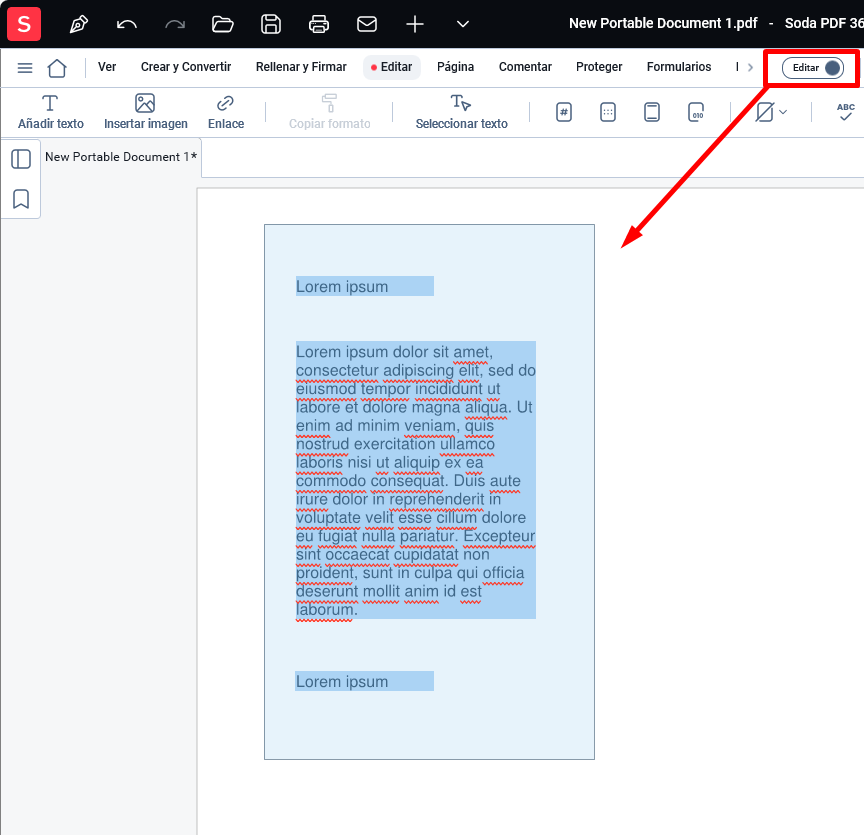Click the top 'Lorem ipsum' heading text block
This screenshot has width=864, height=835.
pyautogui.click(x=365, y=287)
